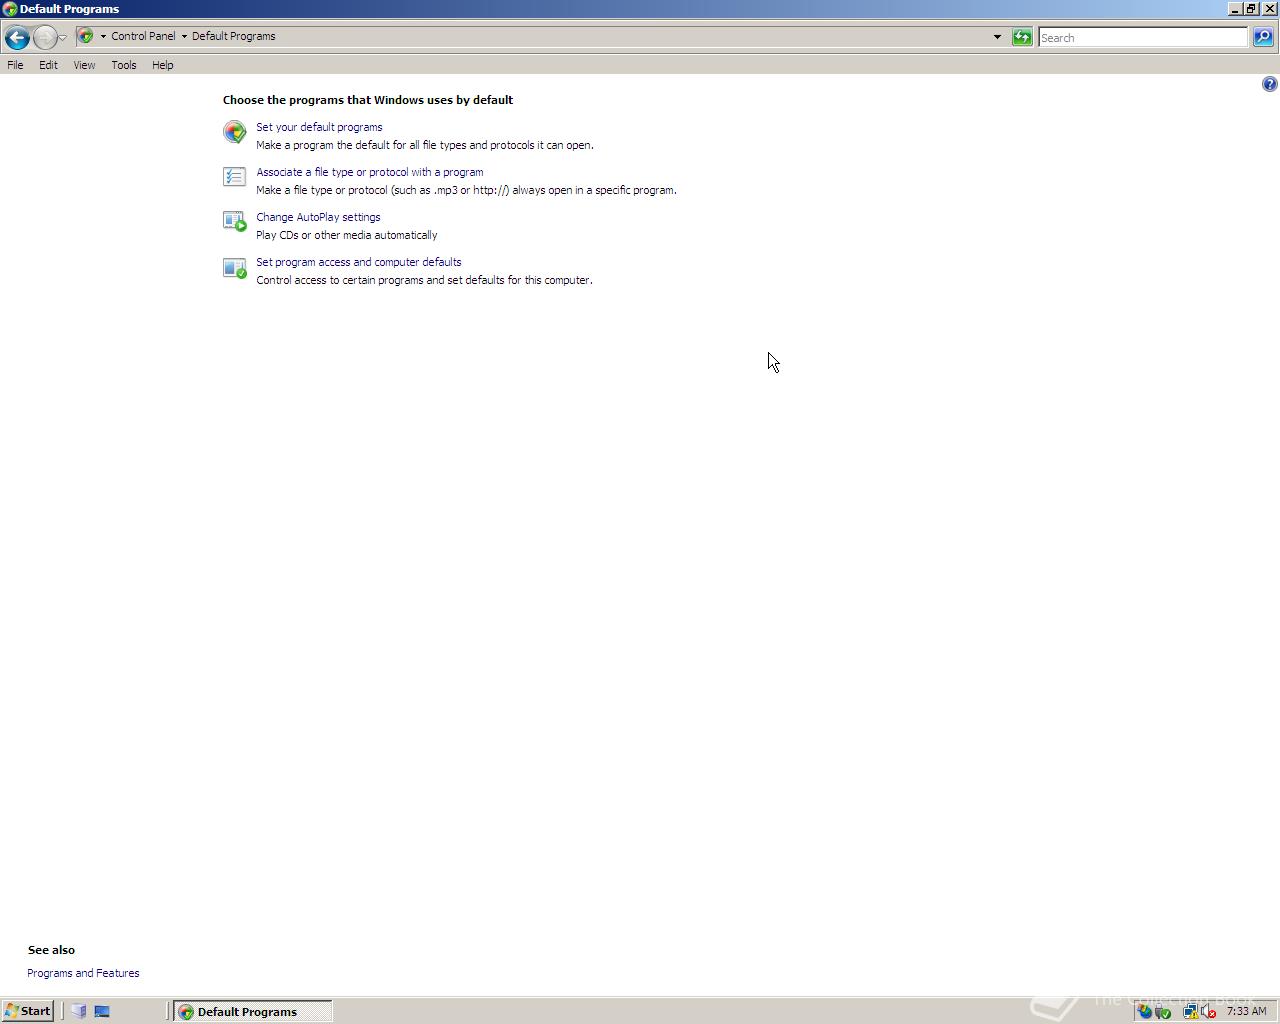Click the green Refresh button beside address bar
Viewport: 1280px width, 1024px height.
click(x=1022, y=37)
